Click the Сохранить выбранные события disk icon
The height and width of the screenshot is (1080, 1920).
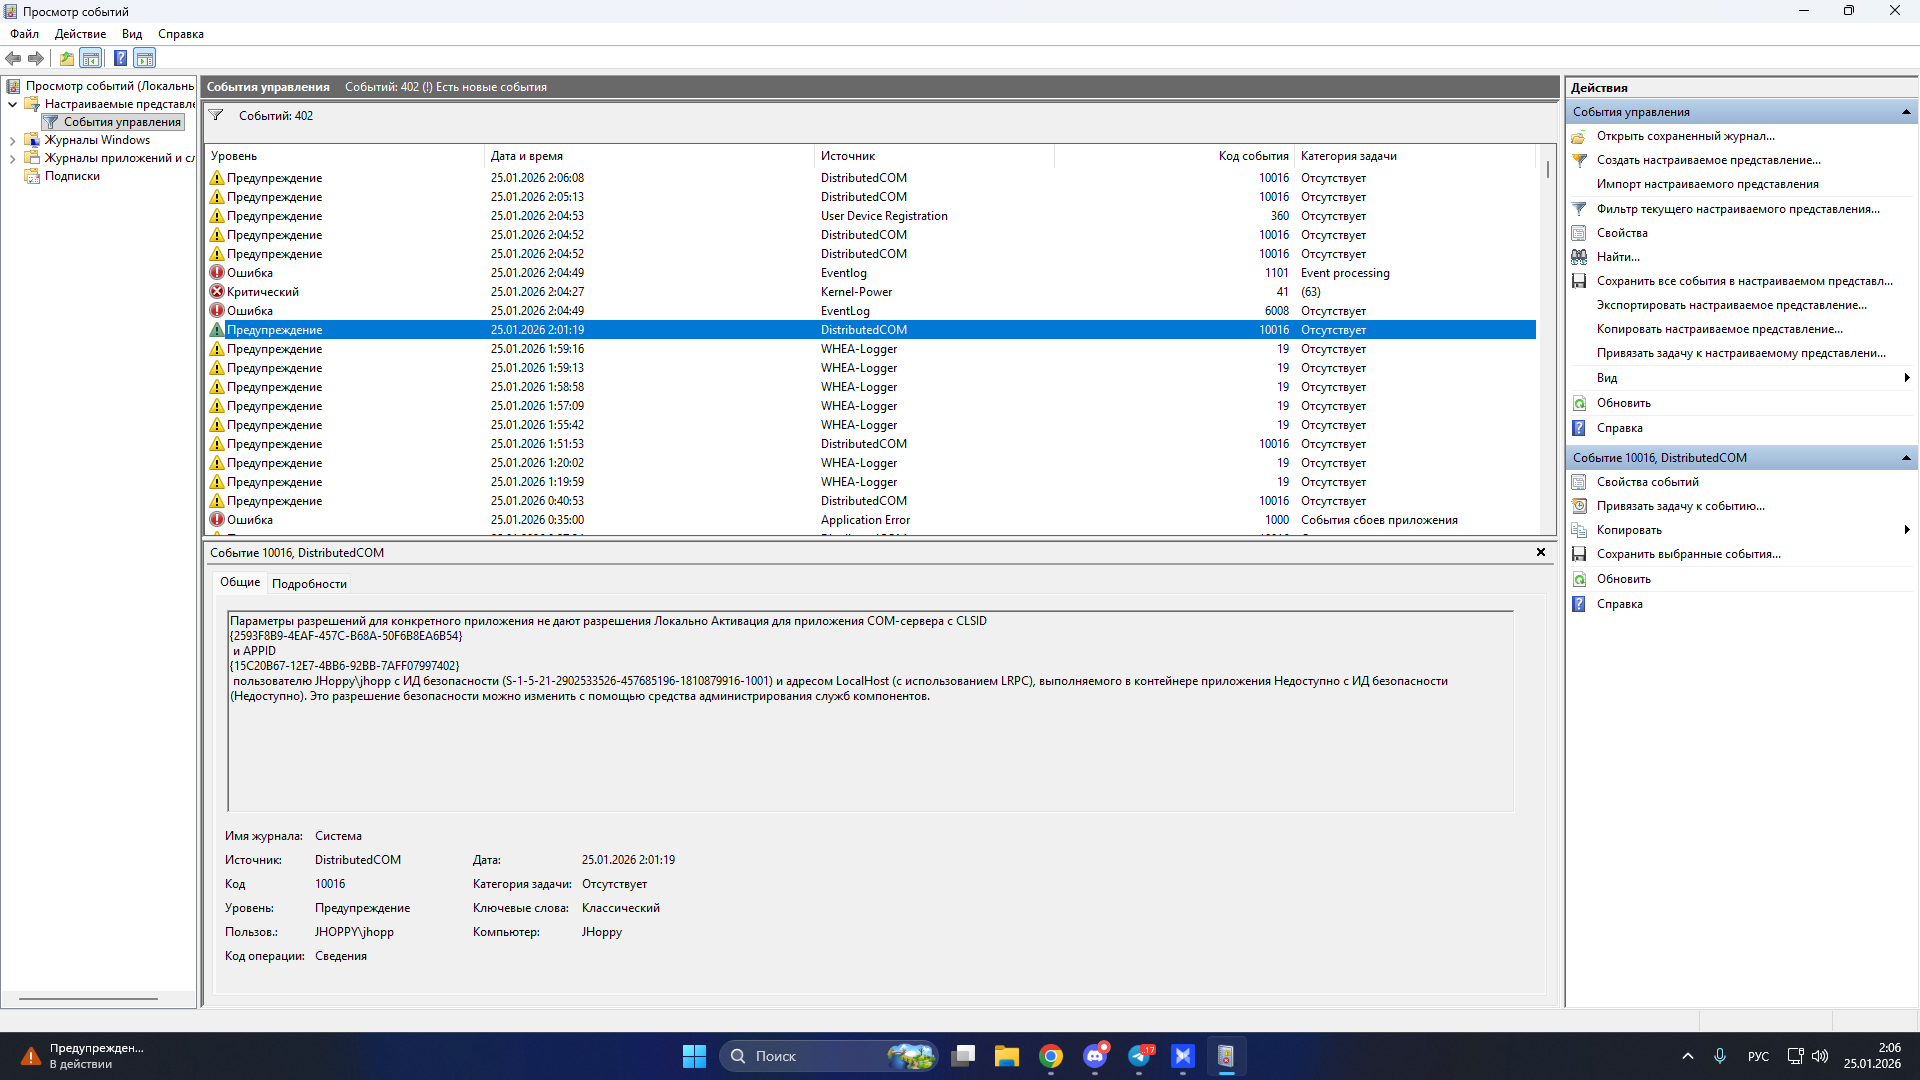coord(1579,554)
